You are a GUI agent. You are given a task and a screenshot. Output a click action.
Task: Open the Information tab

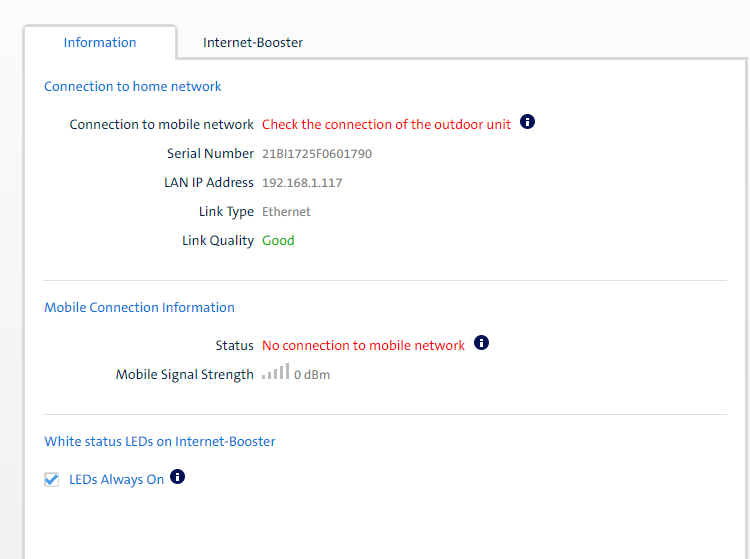coord(100,43)
